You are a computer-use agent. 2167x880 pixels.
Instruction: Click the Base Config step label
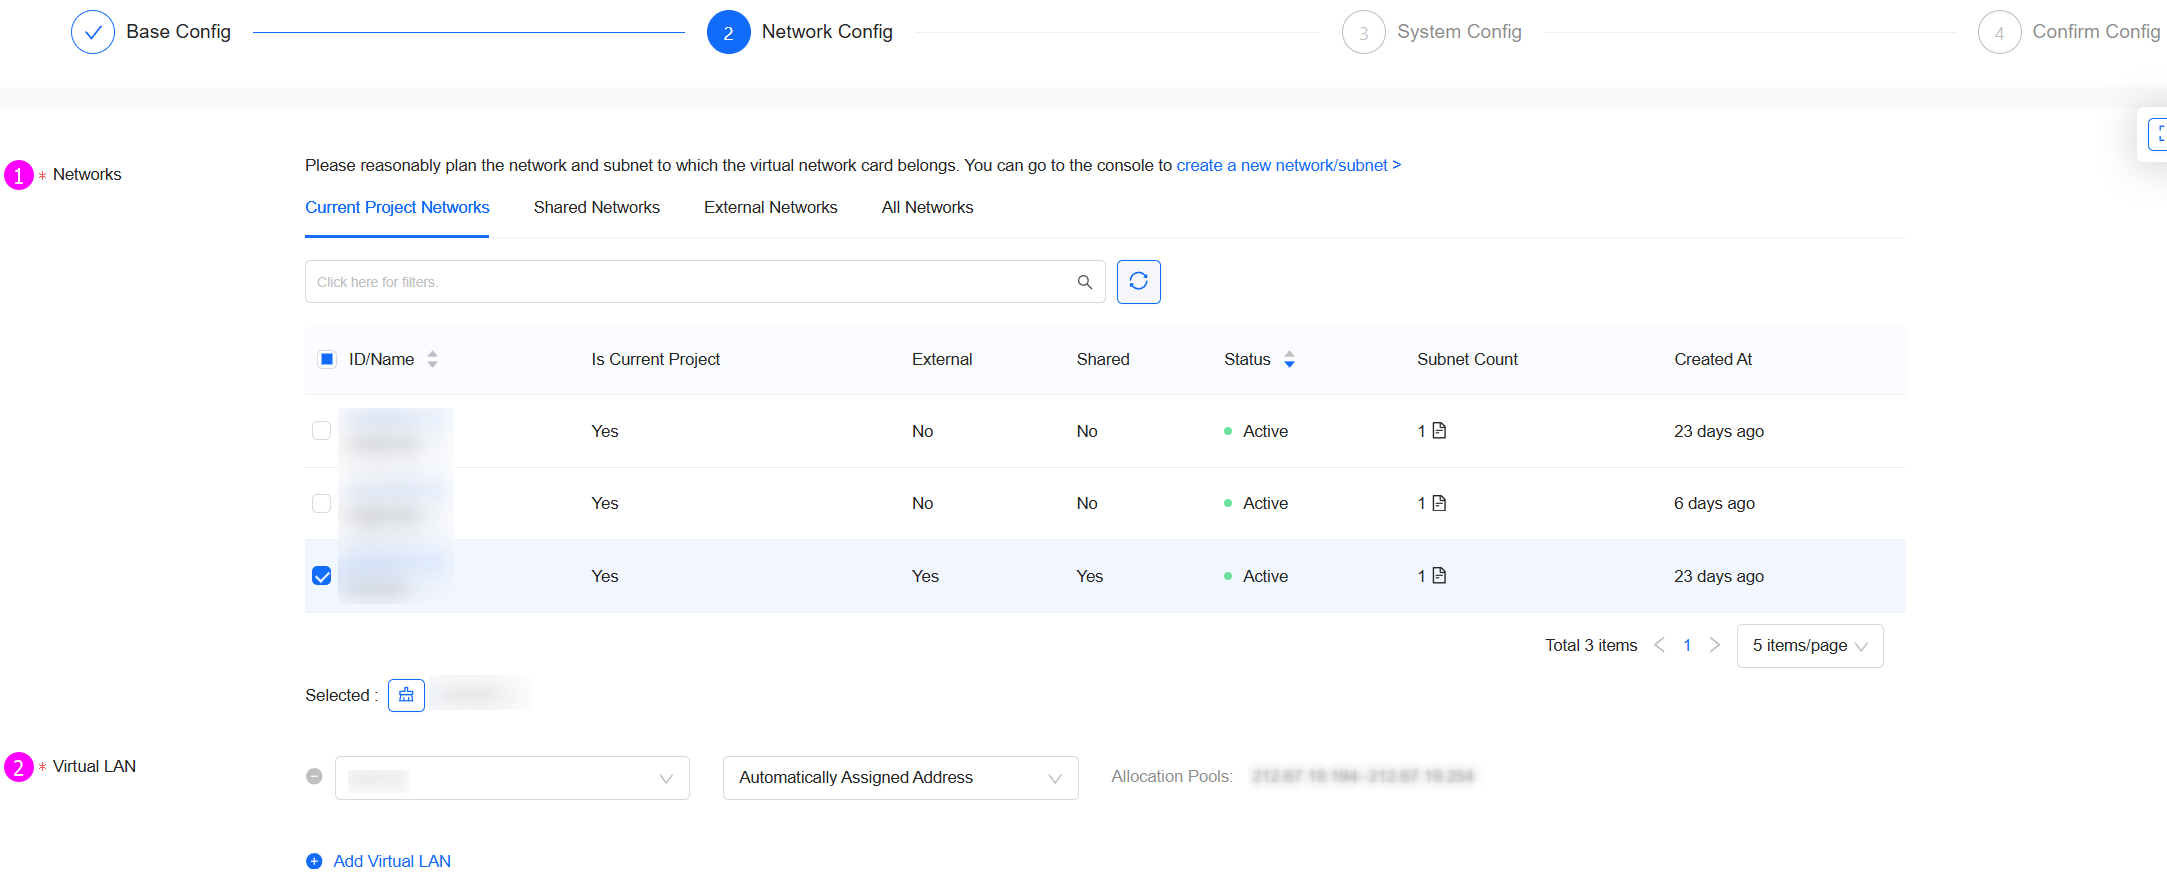click(178, 32)
